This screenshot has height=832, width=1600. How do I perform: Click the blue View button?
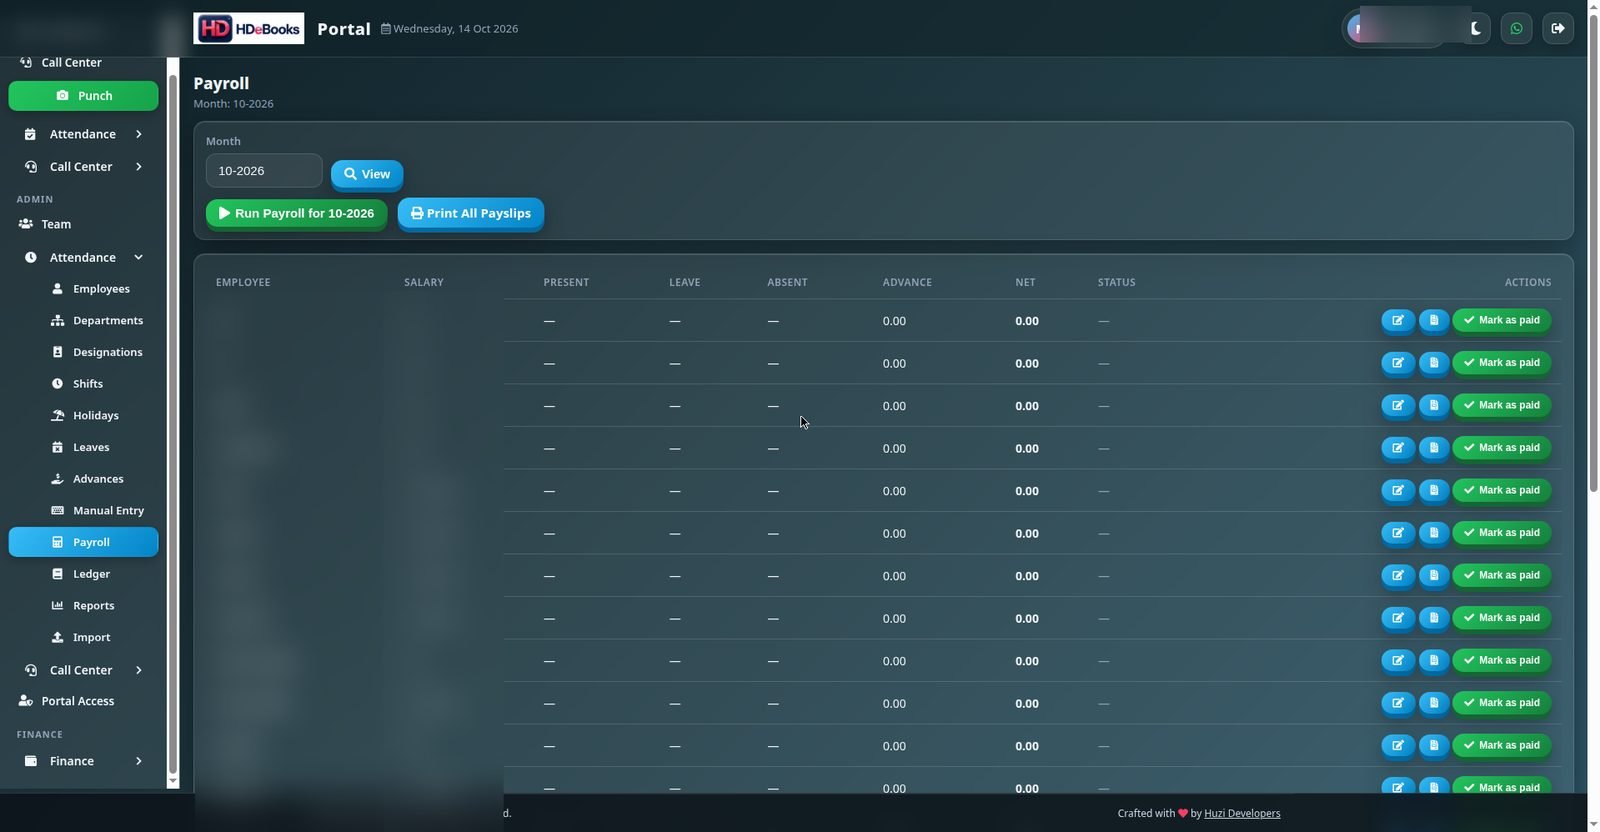coord(367,174)
